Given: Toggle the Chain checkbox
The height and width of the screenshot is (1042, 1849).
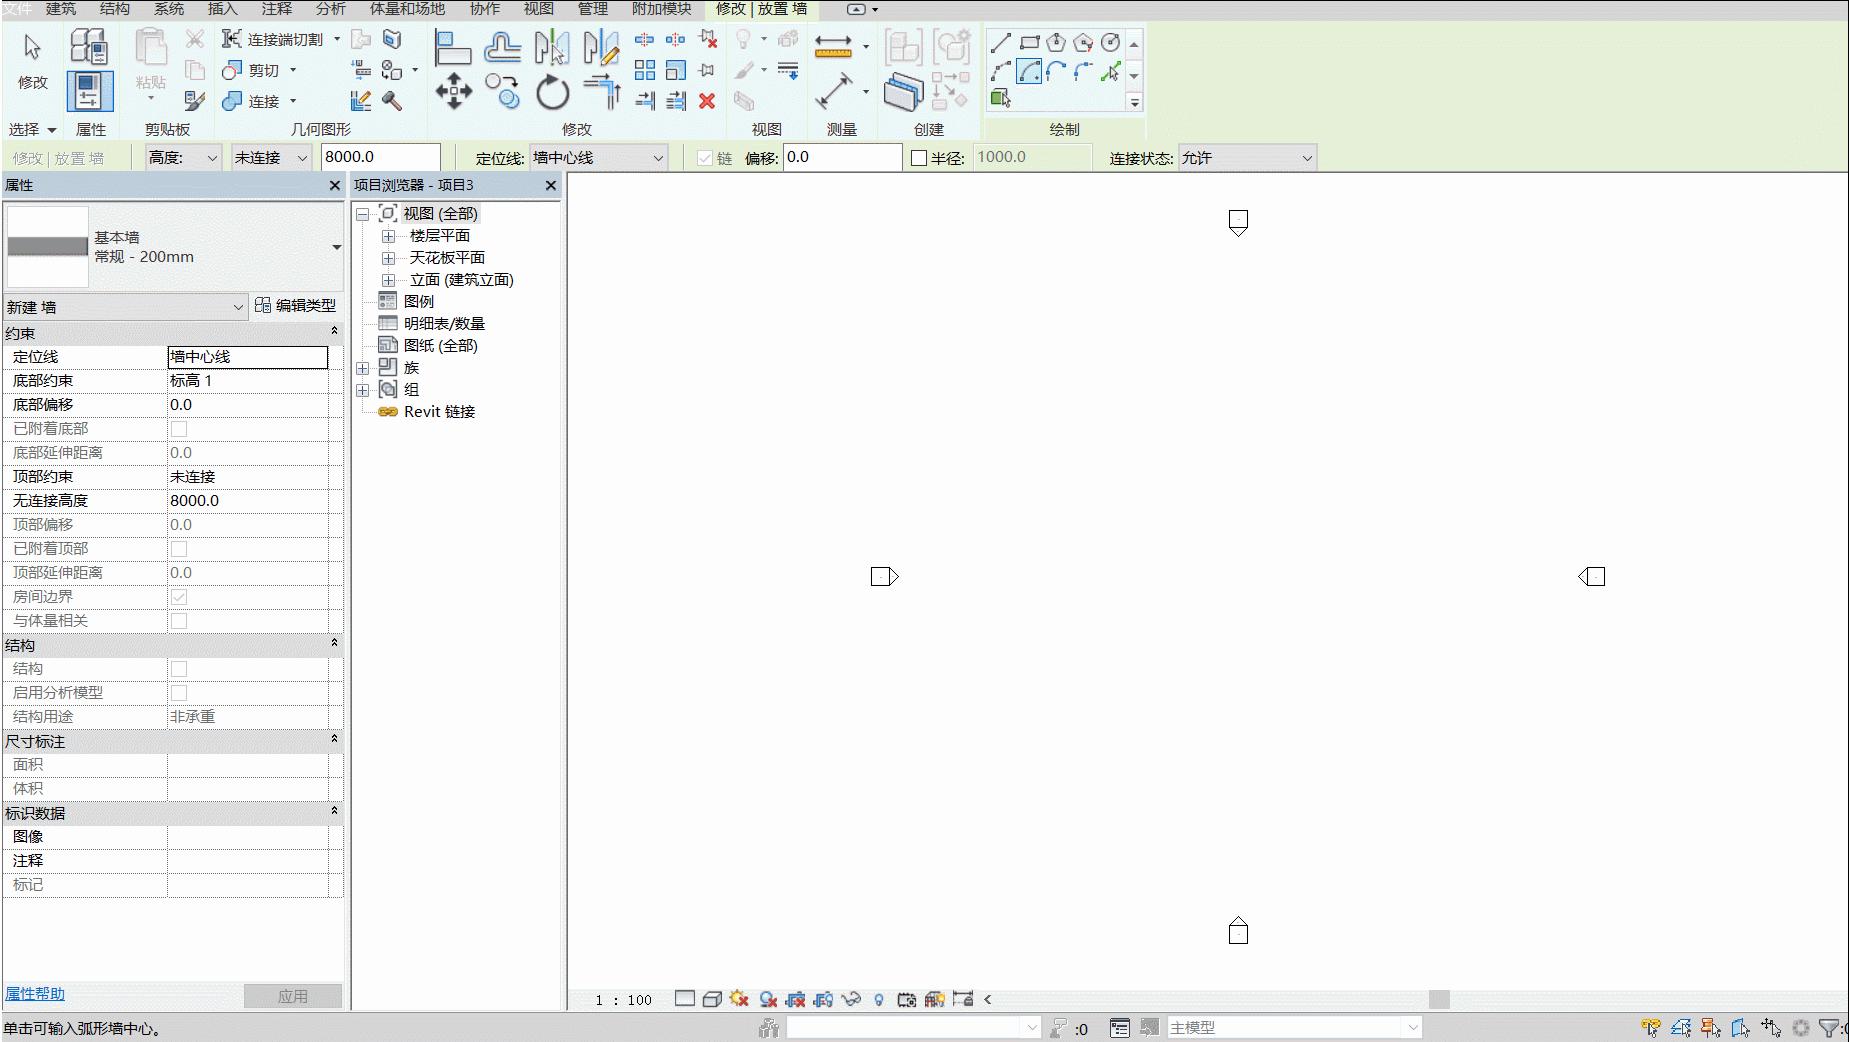Looking at the screenshot, I should coord(705,158).
